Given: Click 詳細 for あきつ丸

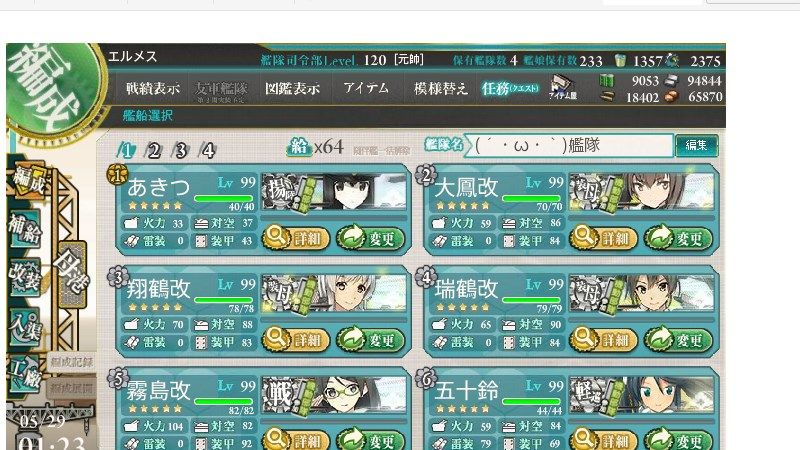Looking at the screenshot, I should coord(296,238).
